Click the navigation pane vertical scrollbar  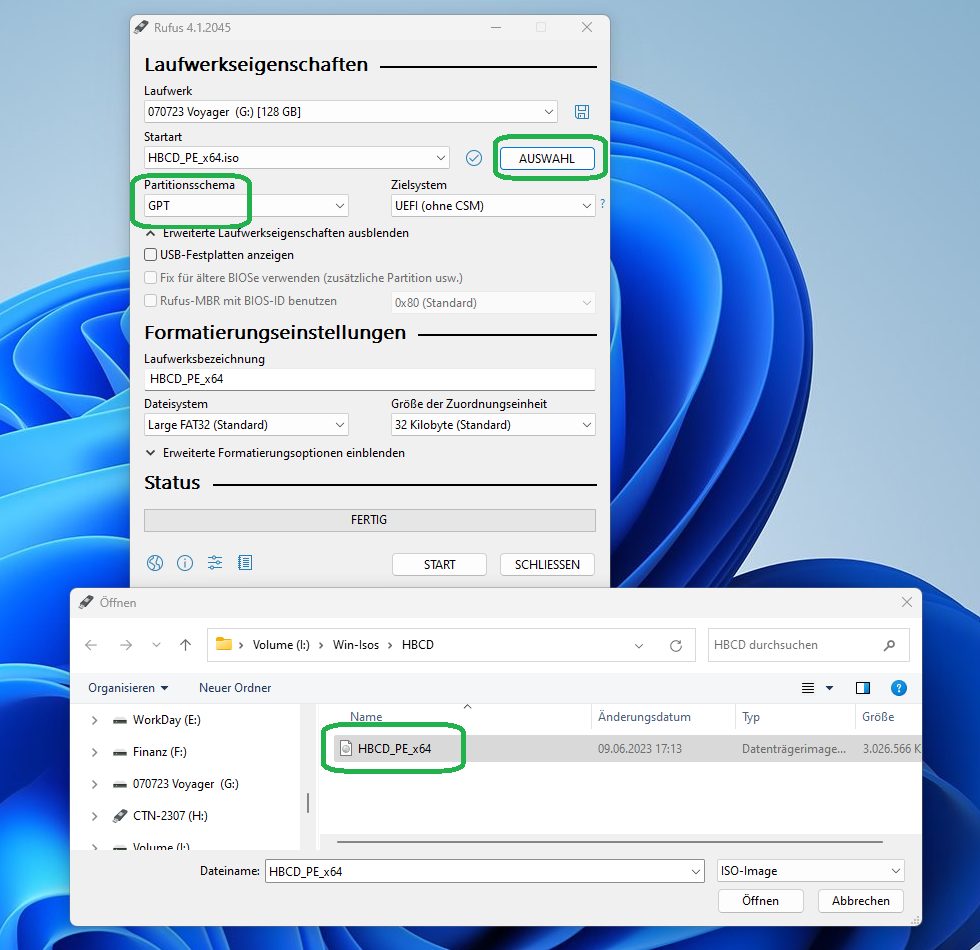pos(308,802)
